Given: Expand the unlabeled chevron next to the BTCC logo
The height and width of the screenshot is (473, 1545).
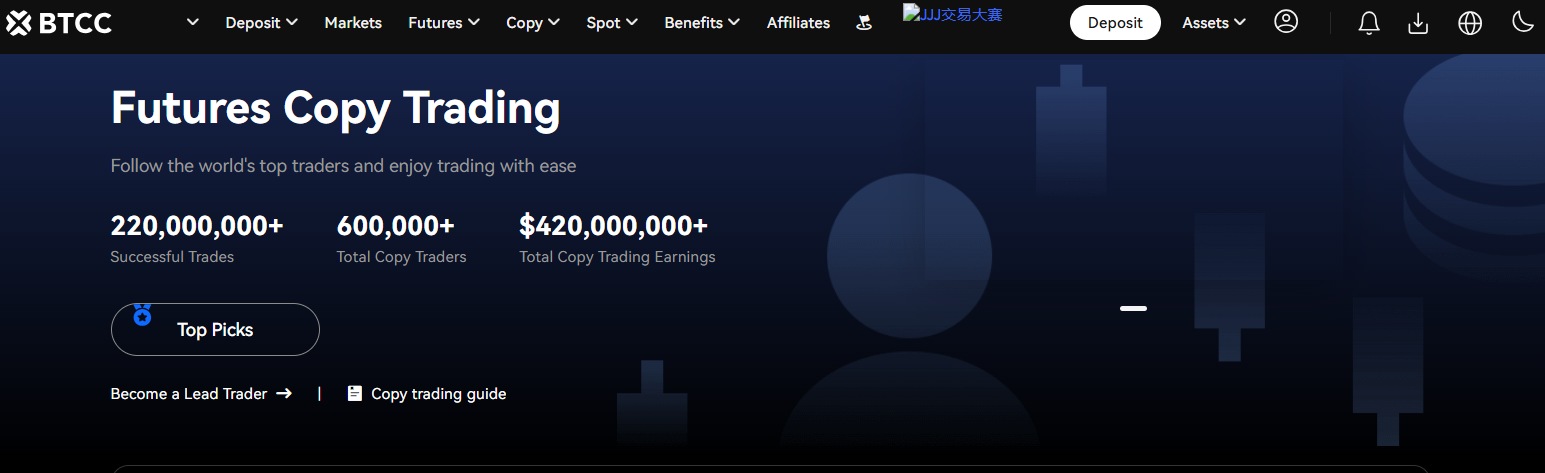Looking at the screenshot, I should point(193,22).
